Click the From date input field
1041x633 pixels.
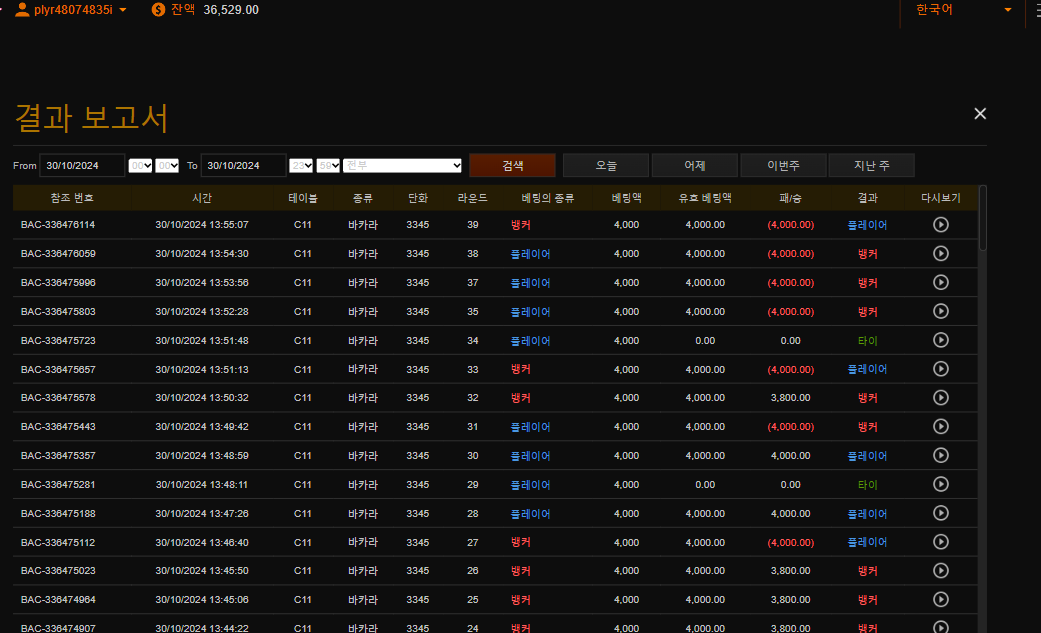click(82, 165)
